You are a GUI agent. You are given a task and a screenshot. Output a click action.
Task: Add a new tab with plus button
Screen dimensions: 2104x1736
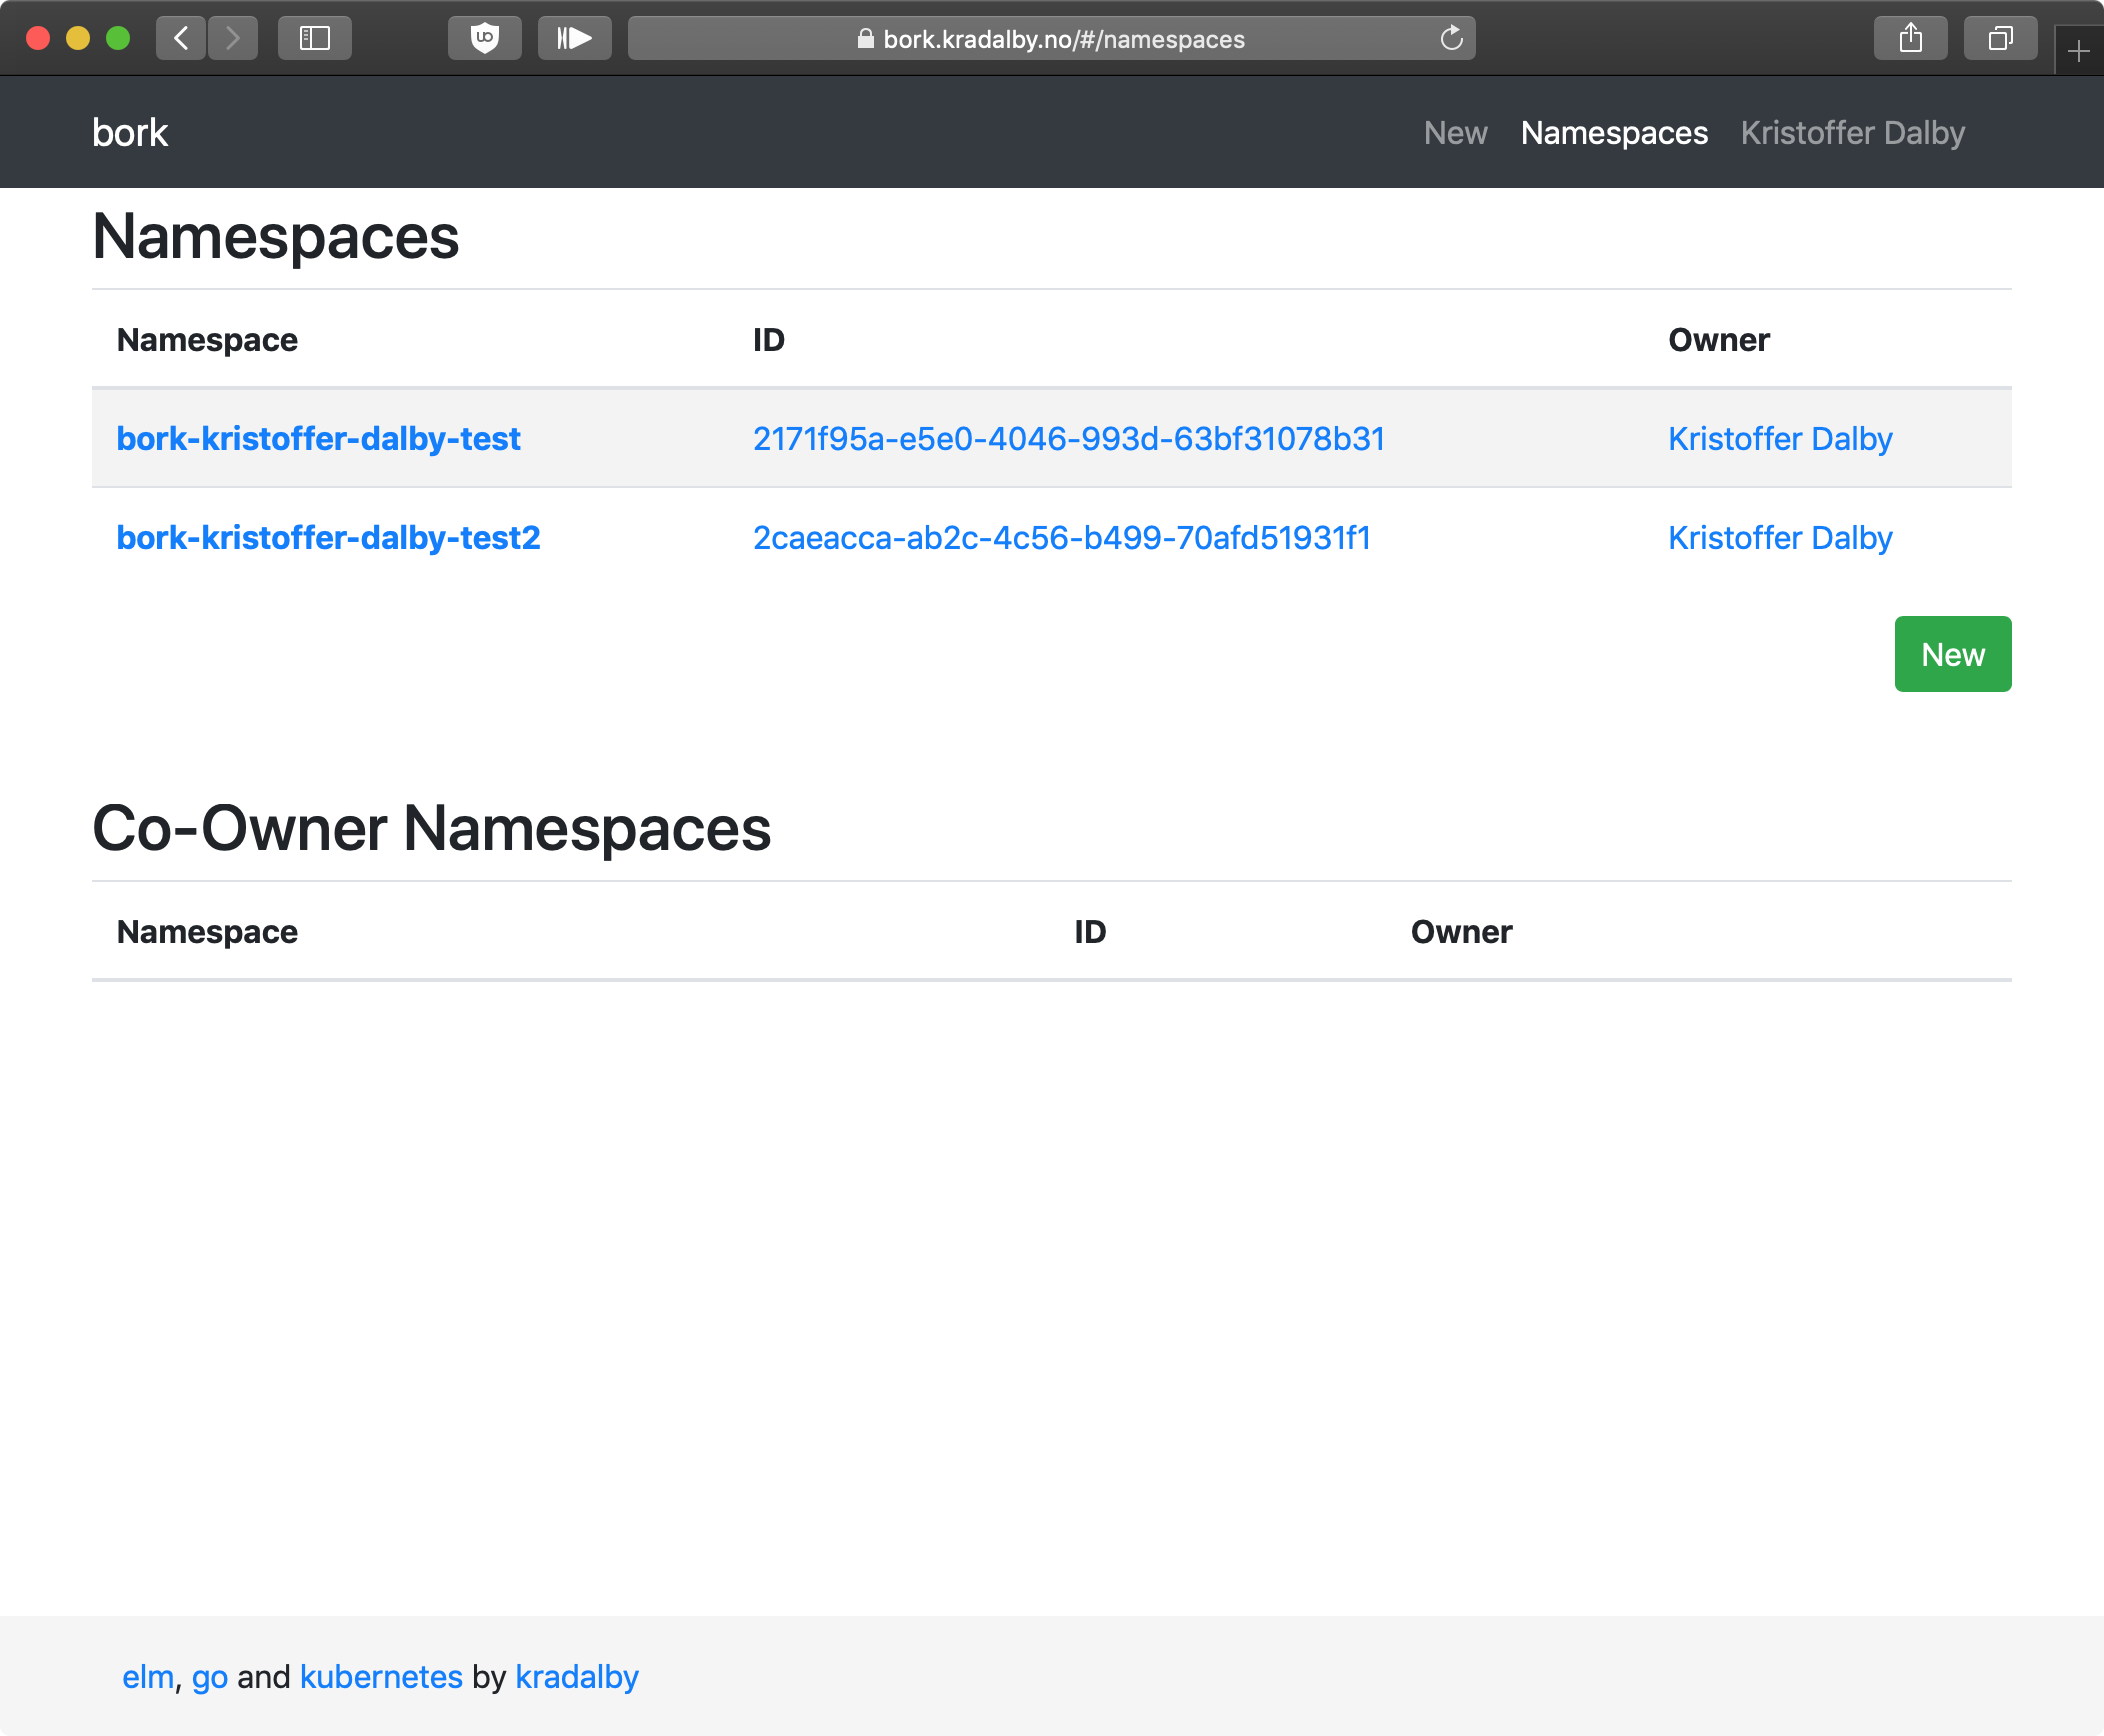tap(2079, 51)
